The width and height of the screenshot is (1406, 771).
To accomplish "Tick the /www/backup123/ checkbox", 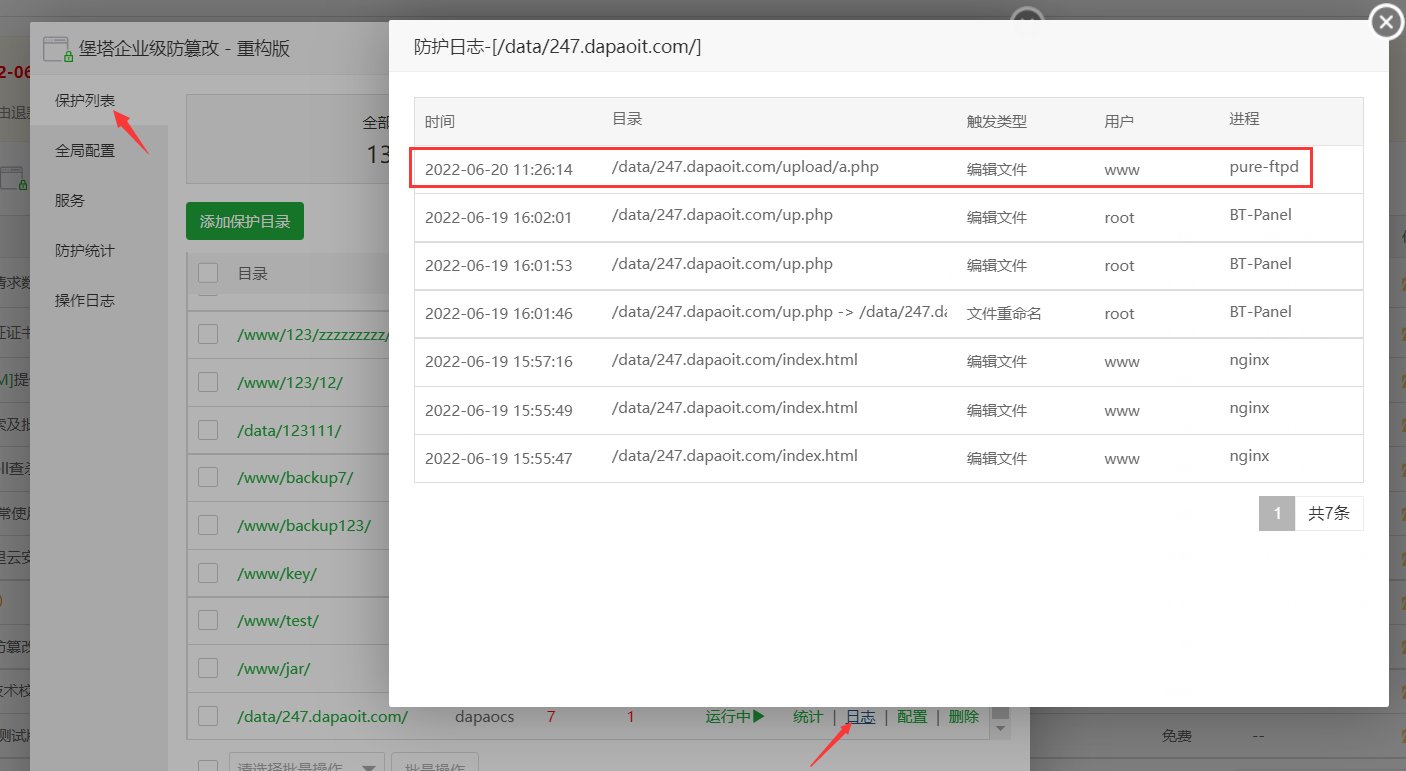I will pos(208,525).
